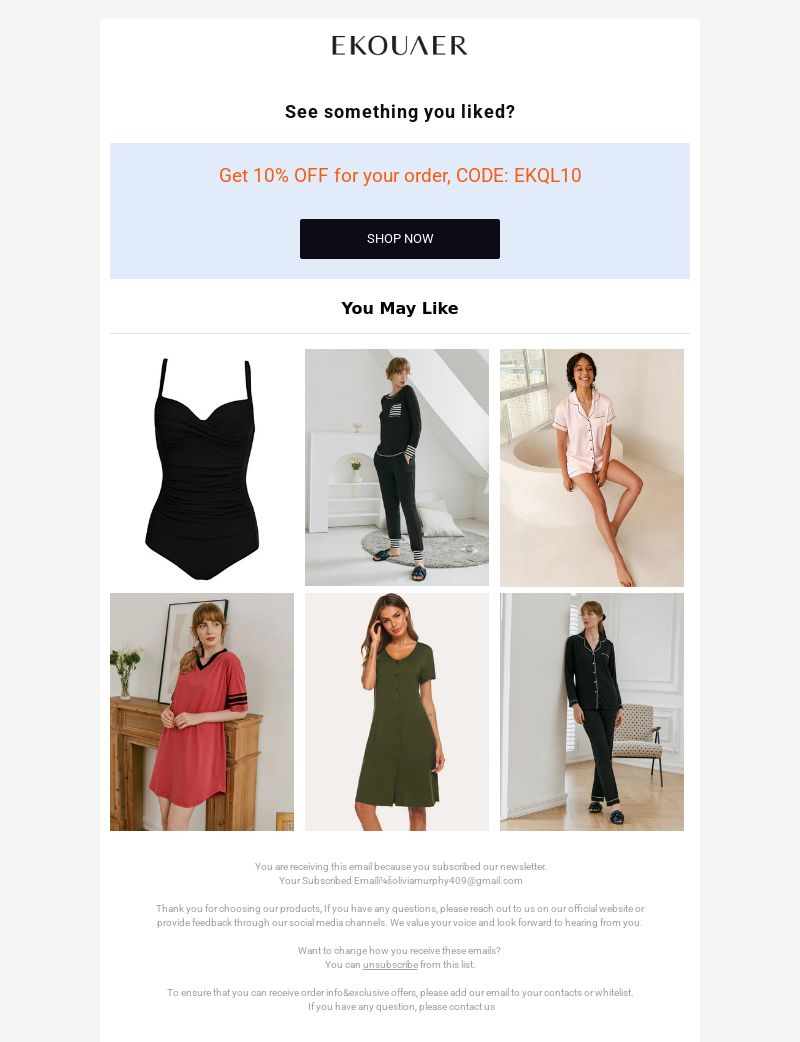Viewport: 800px width, 1042px height.
Task: Open the black striped-pocket pajama set image
Action: point(397,468)
